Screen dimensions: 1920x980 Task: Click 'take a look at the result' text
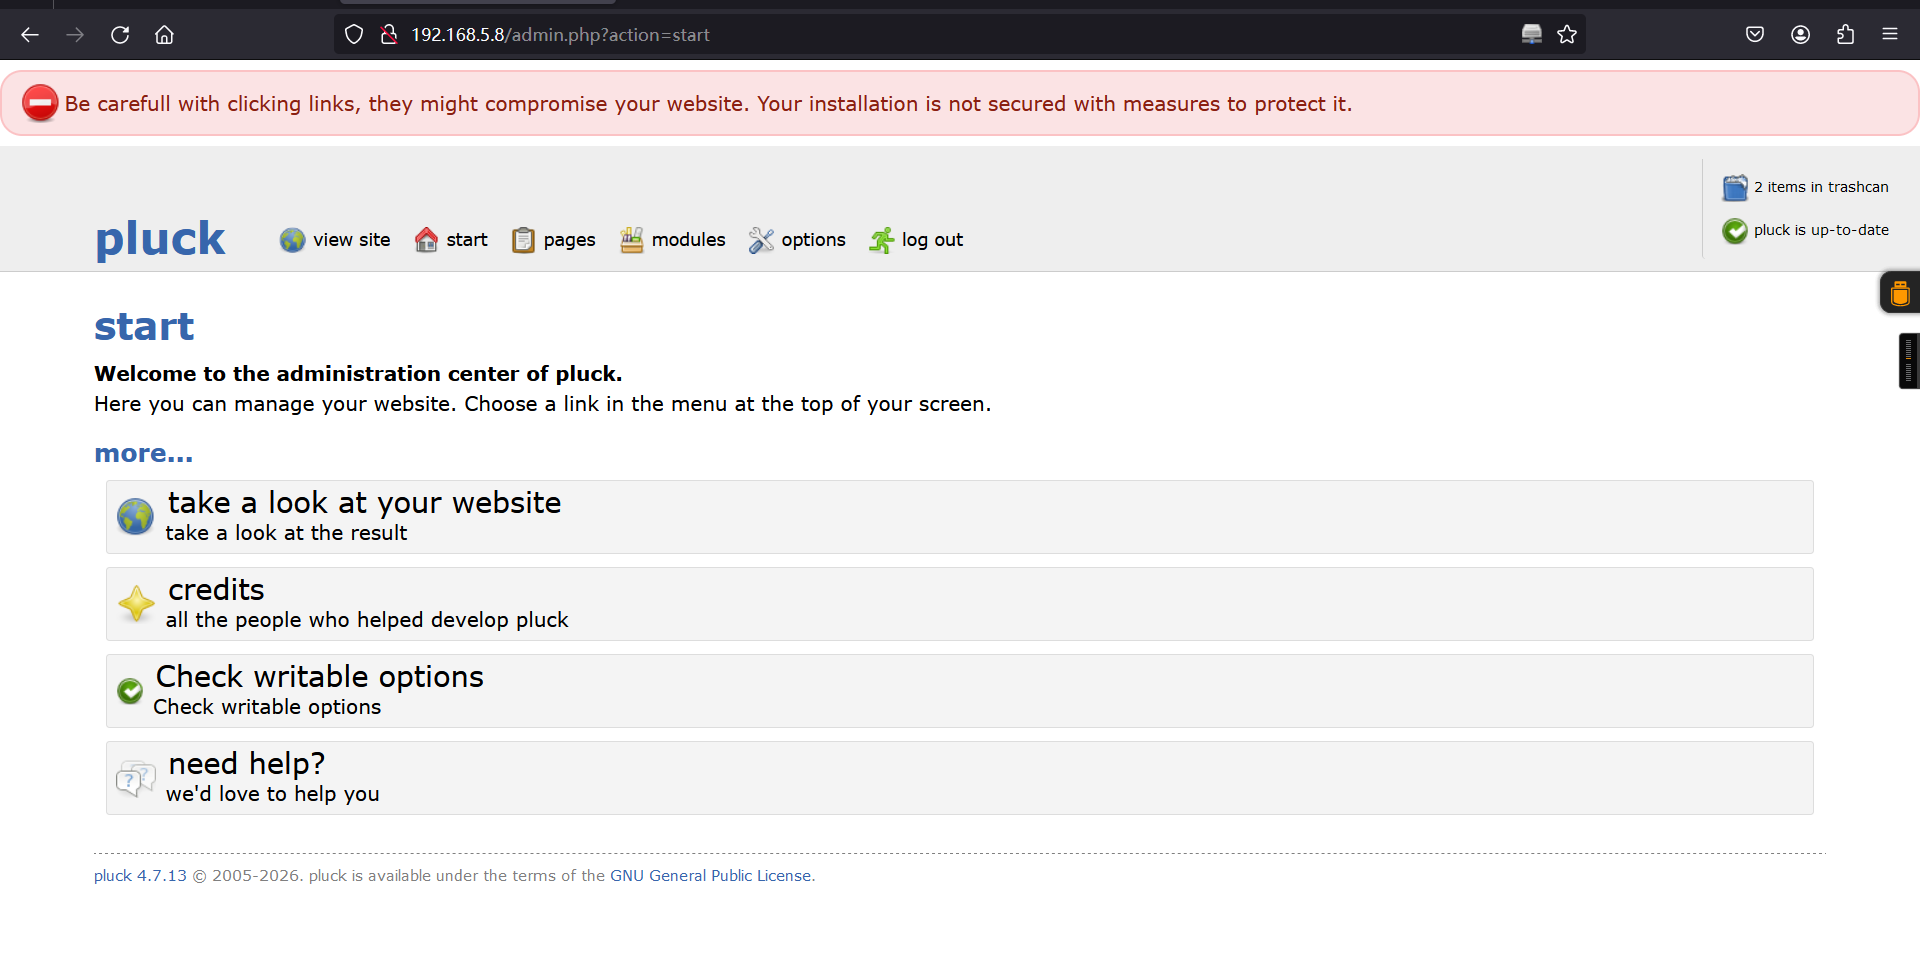(x=286, y=533)
